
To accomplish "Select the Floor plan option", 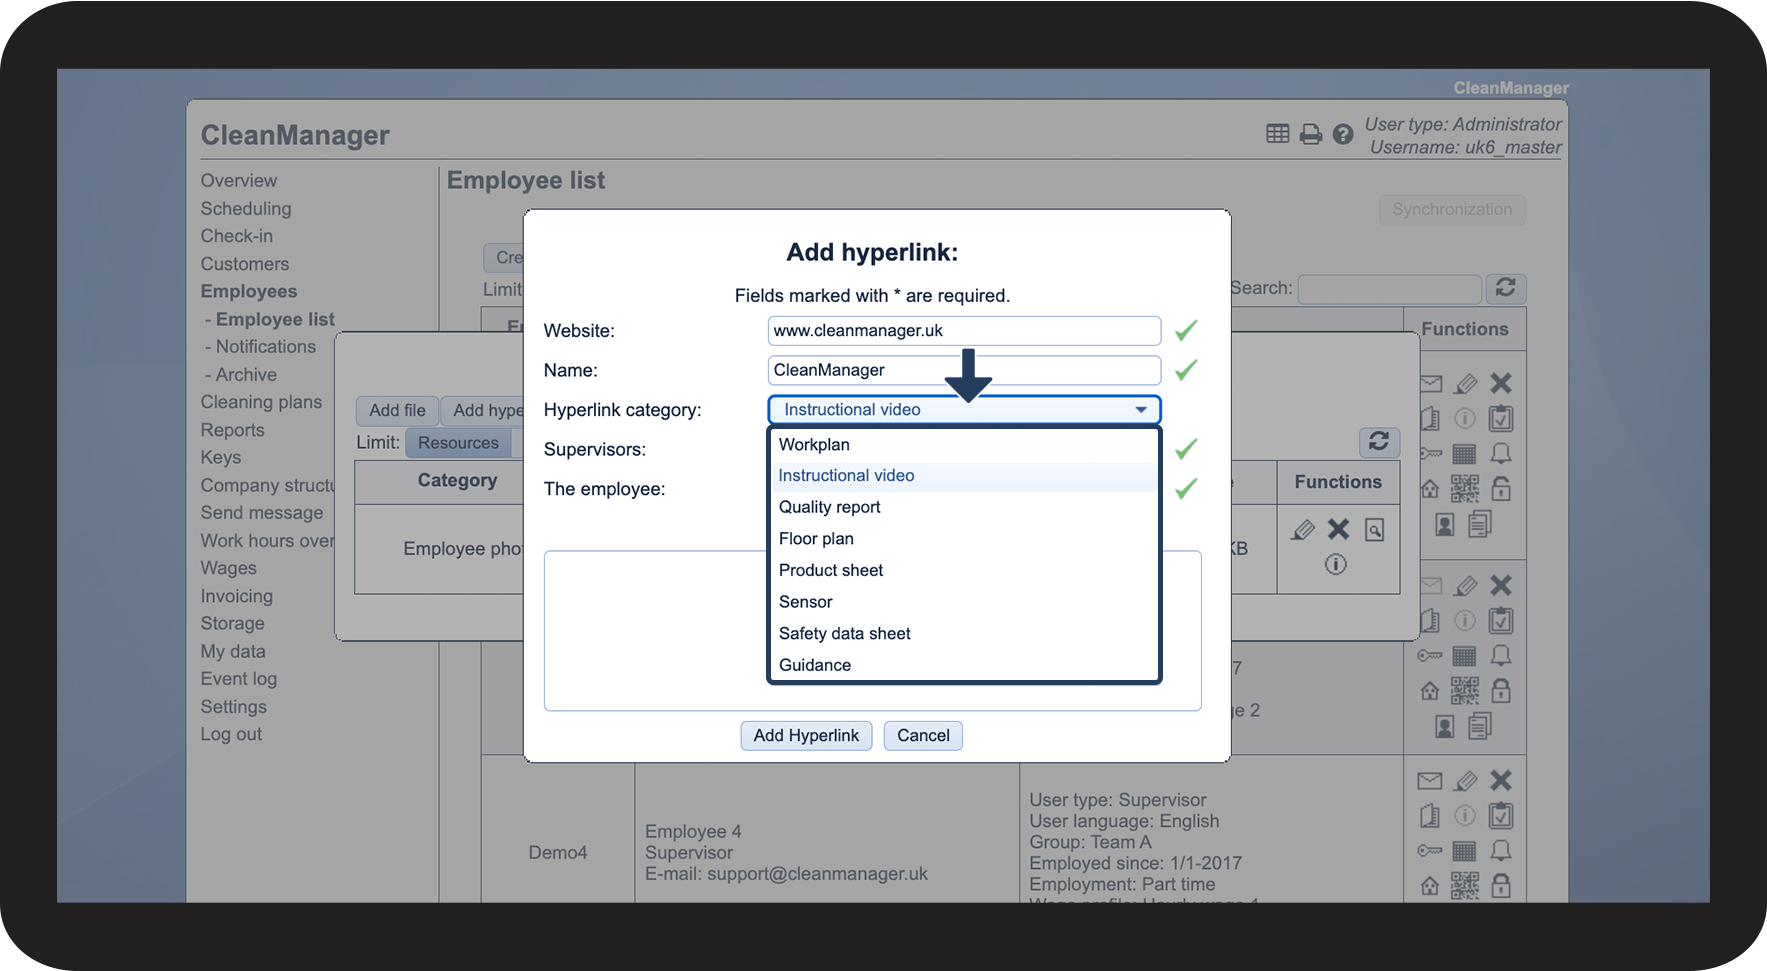I will (x=964, y=539).
